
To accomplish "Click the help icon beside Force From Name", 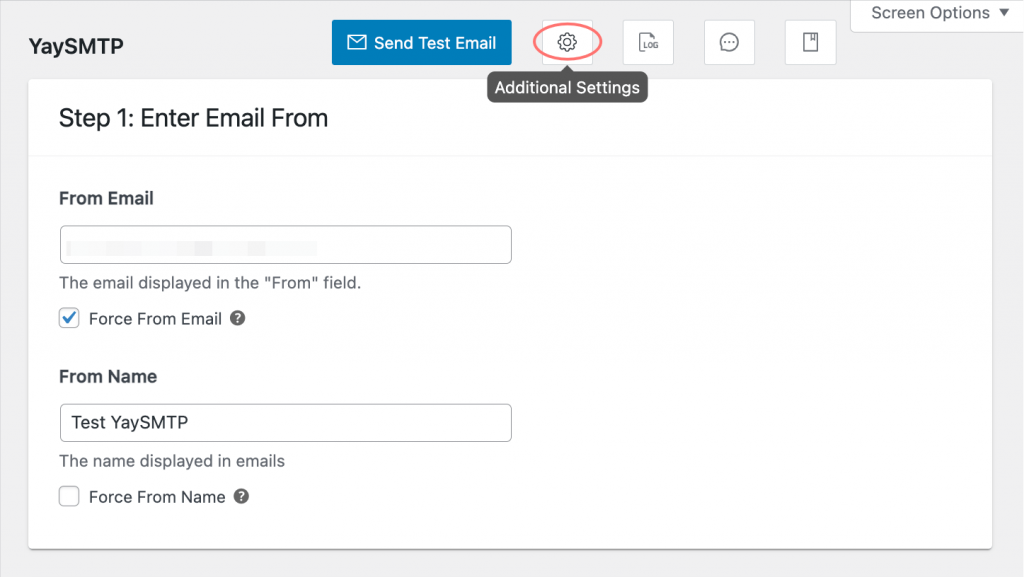I will [x=240, y=496].
